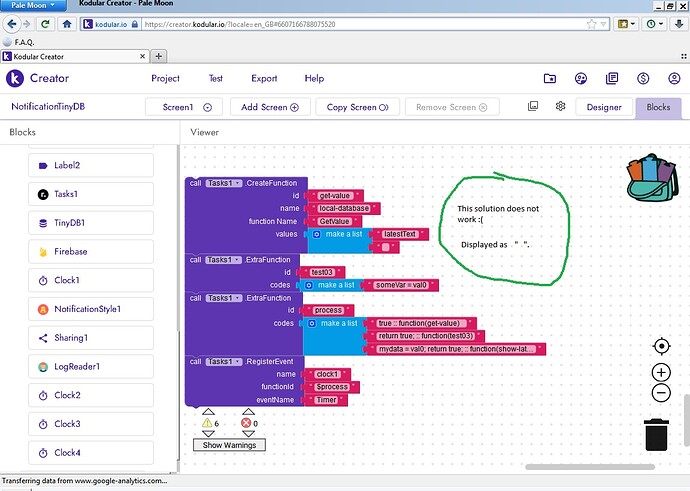Open the assets image manager icon
690x491 pixels.
point(533,106)
